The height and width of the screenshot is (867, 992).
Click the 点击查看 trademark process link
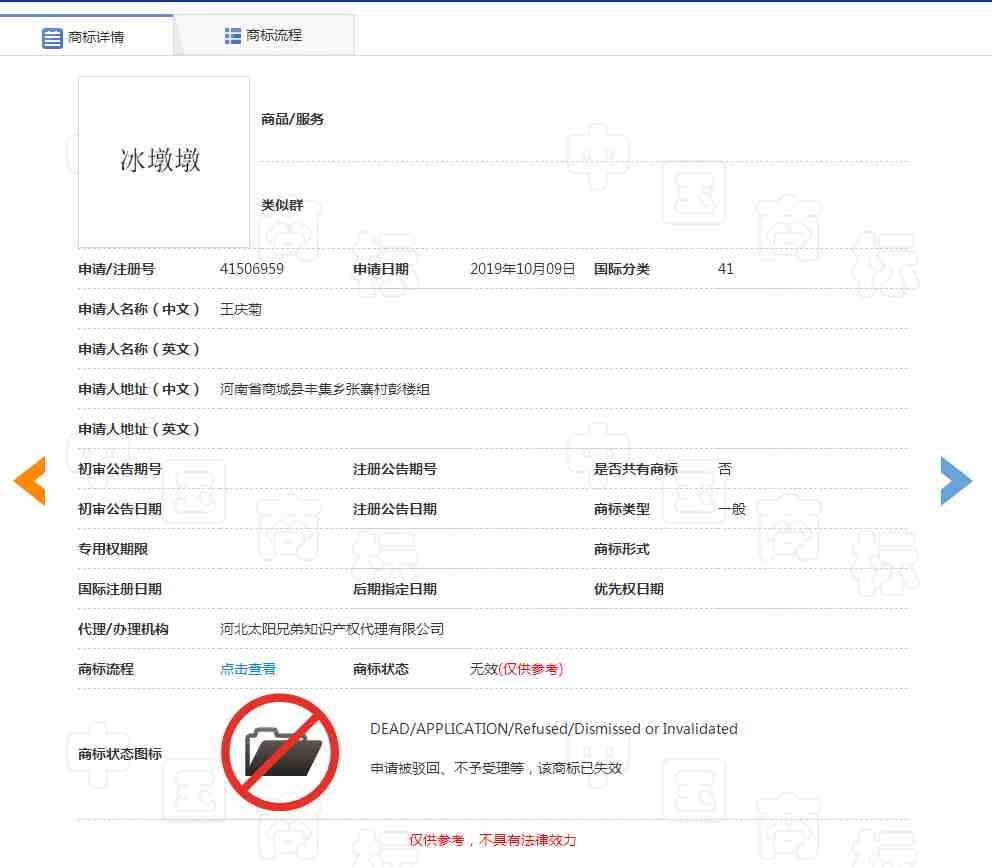248,669
